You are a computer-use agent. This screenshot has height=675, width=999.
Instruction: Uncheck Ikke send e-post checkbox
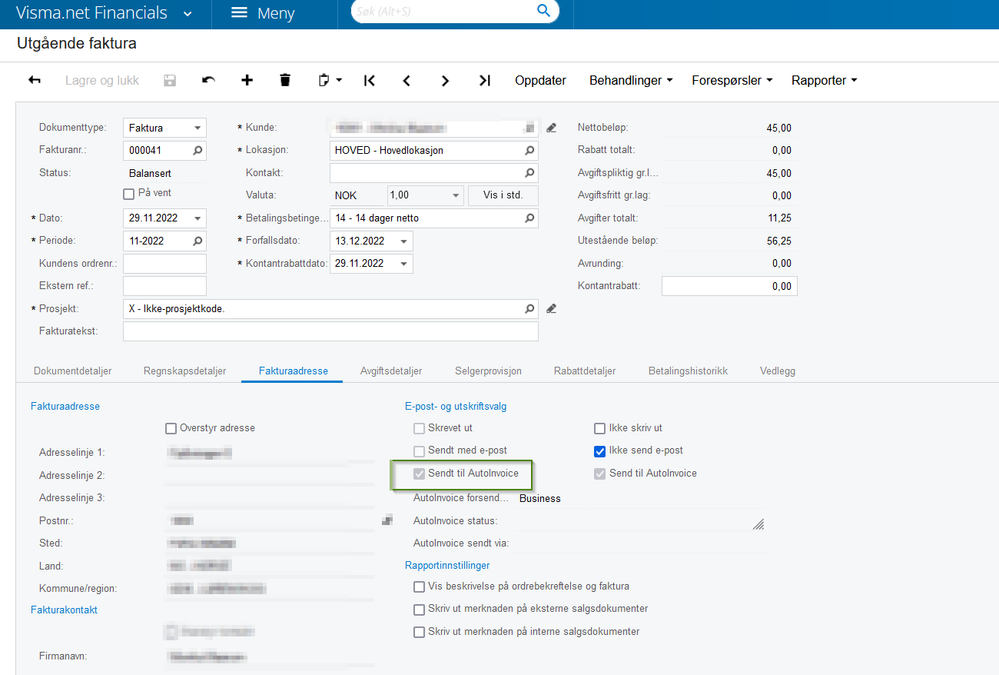[600, 451]
